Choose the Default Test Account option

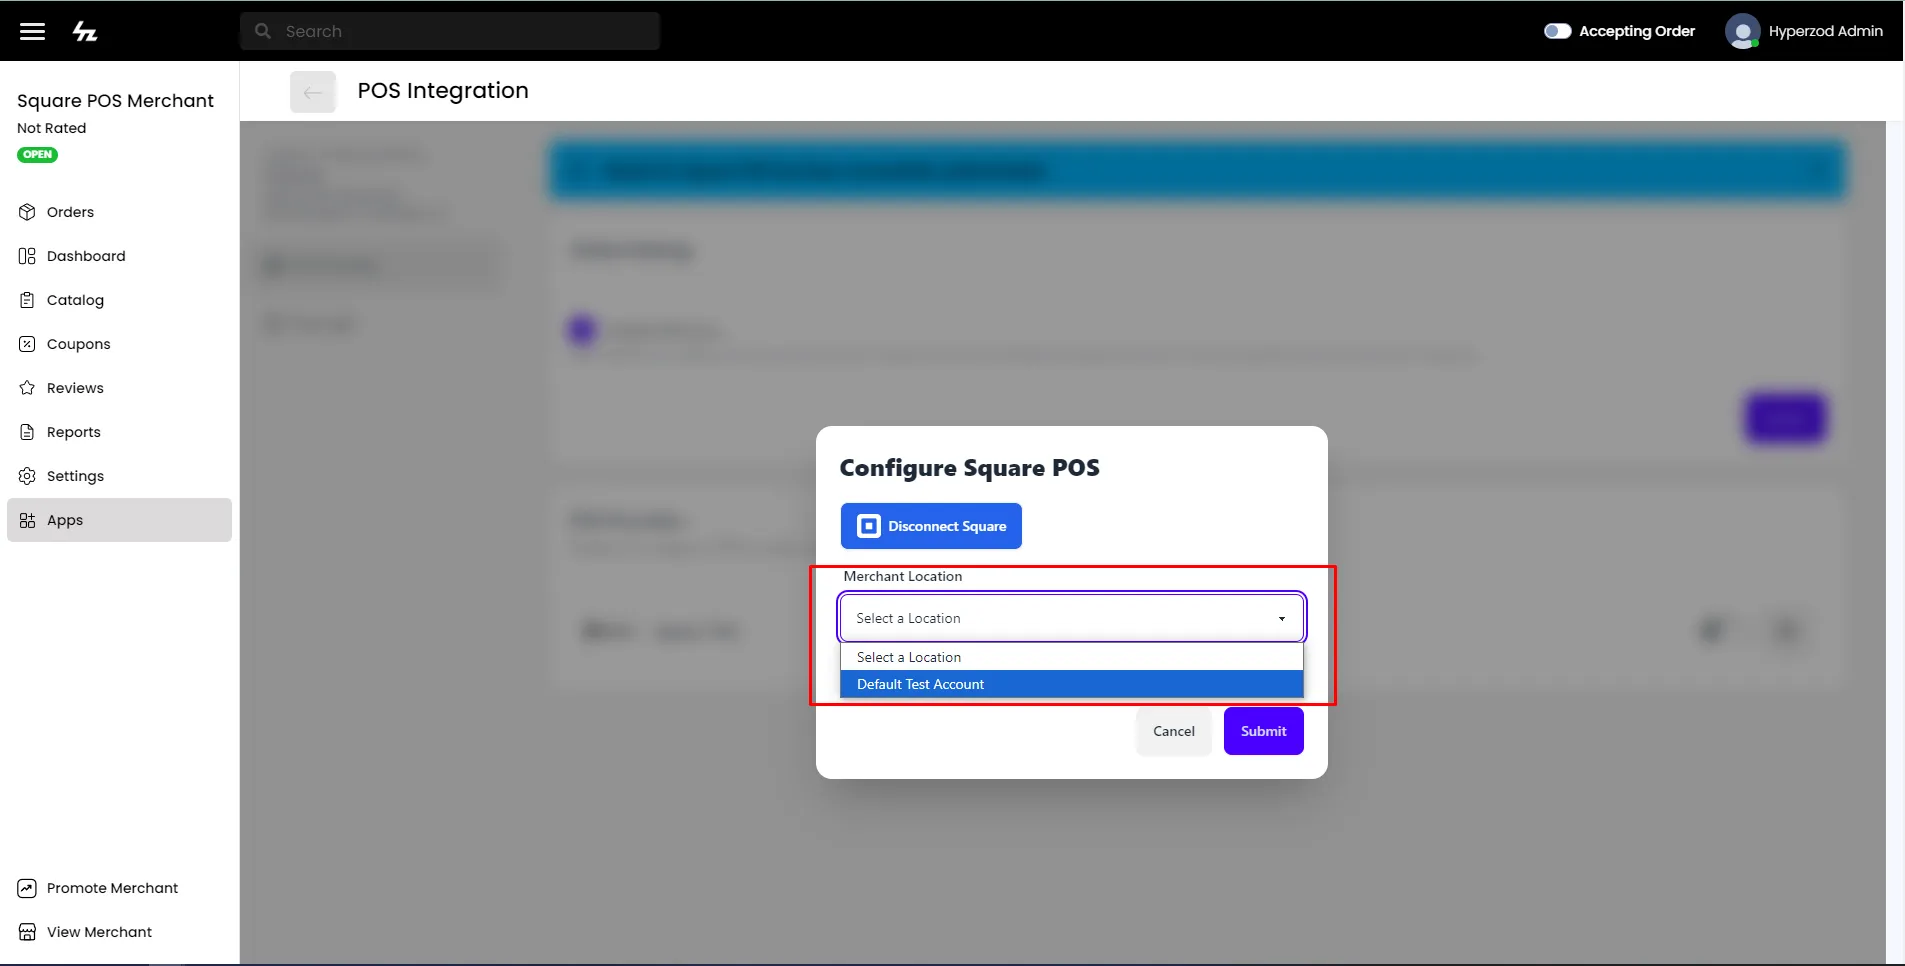1072,684
